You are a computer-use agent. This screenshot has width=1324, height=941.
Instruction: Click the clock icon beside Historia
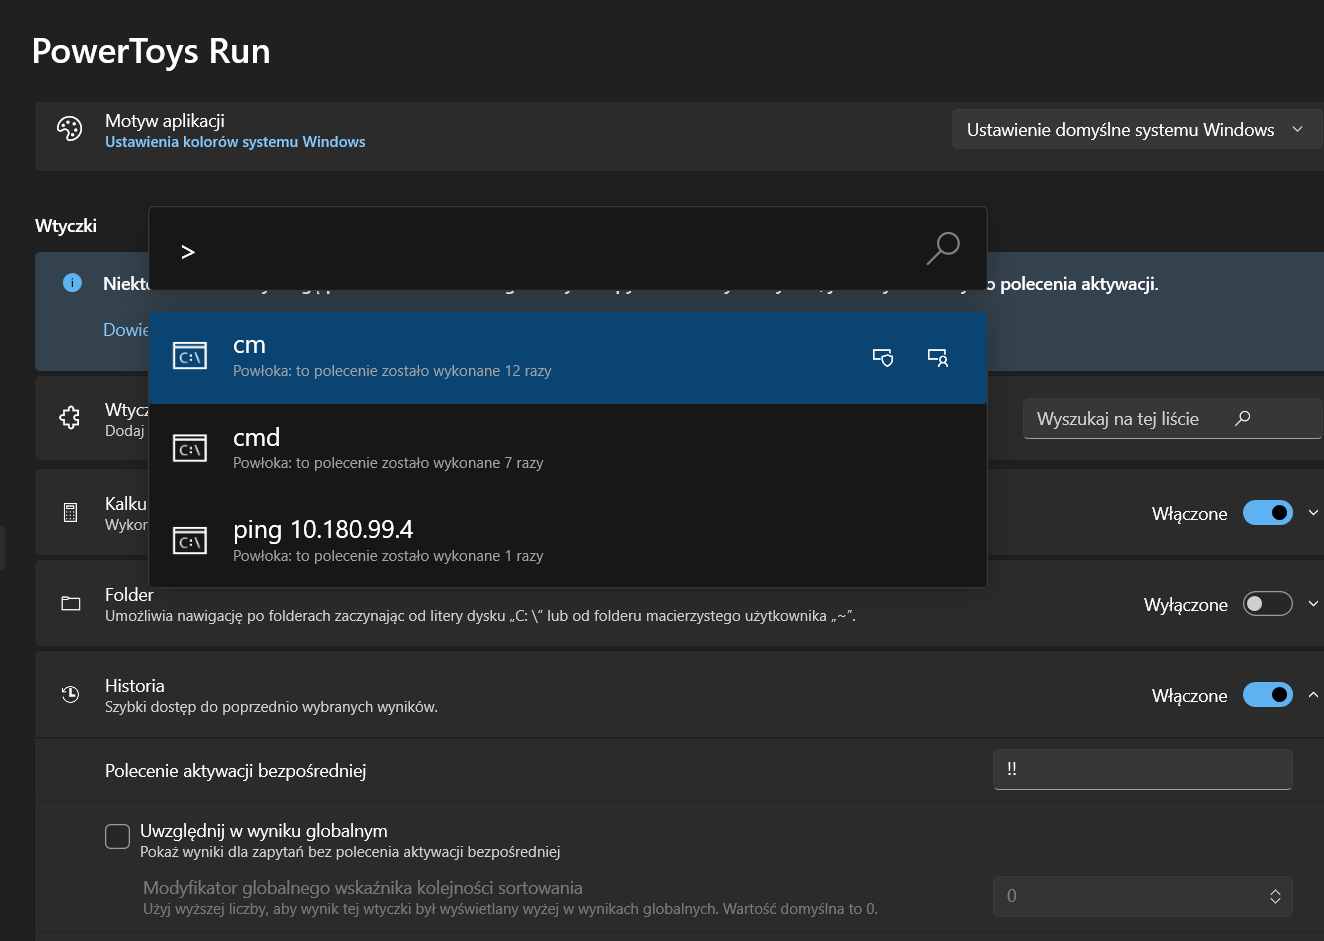coord(69,694)
